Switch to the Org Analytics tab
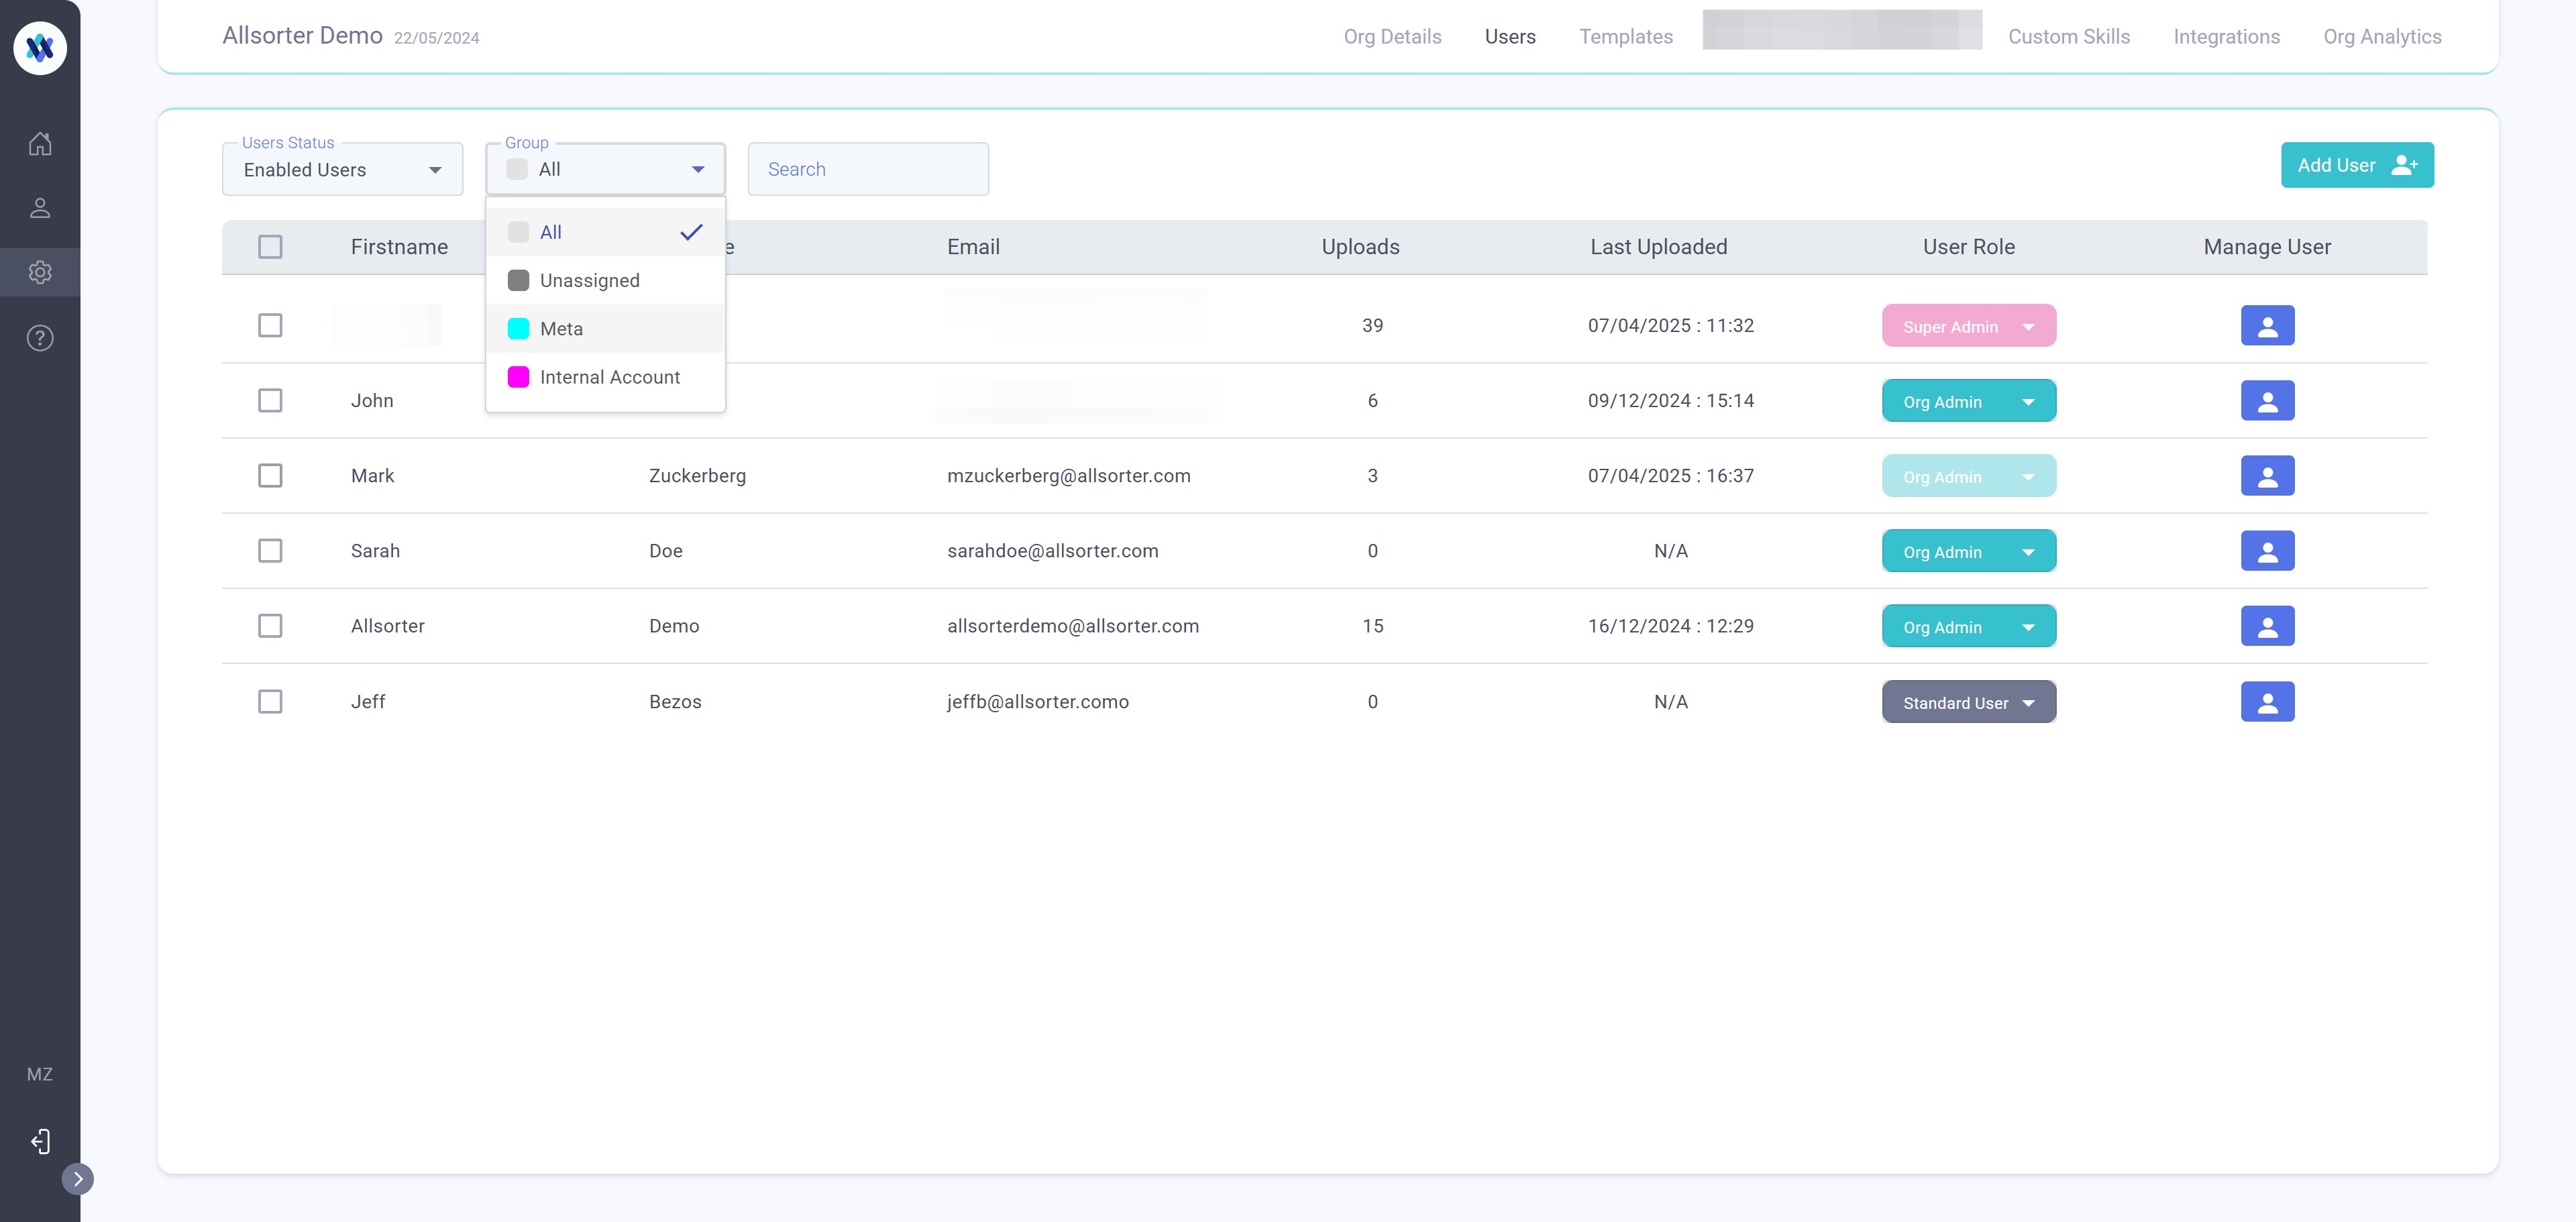This screenshot has height=1222, width=2576. (x=2382, y=37)
